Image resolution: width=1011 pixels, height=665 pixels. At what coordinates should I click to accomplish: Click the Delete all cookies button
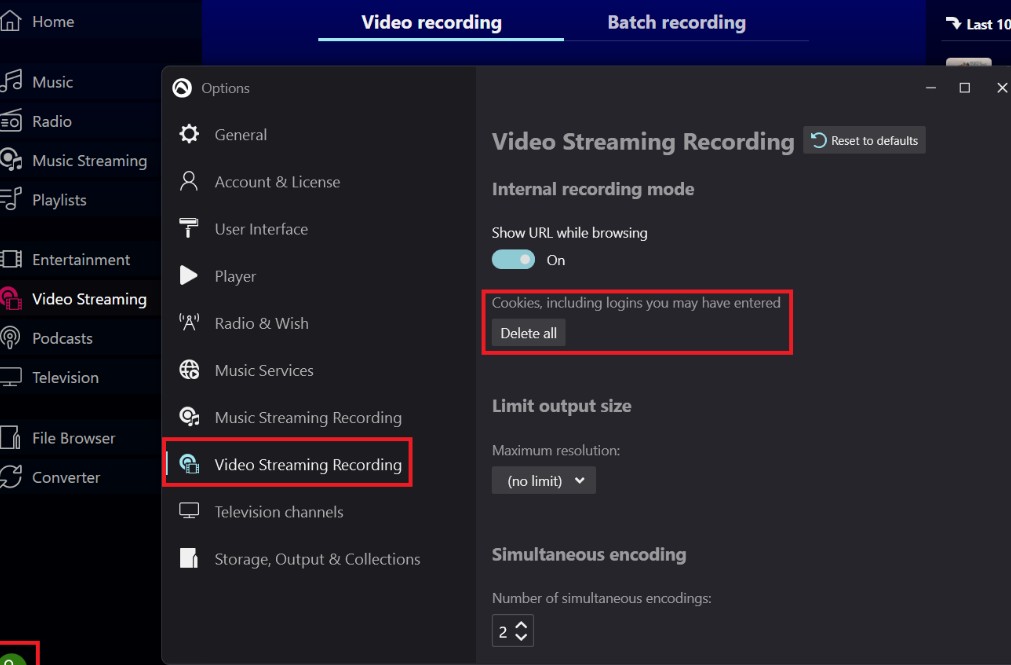click(528, 333)
